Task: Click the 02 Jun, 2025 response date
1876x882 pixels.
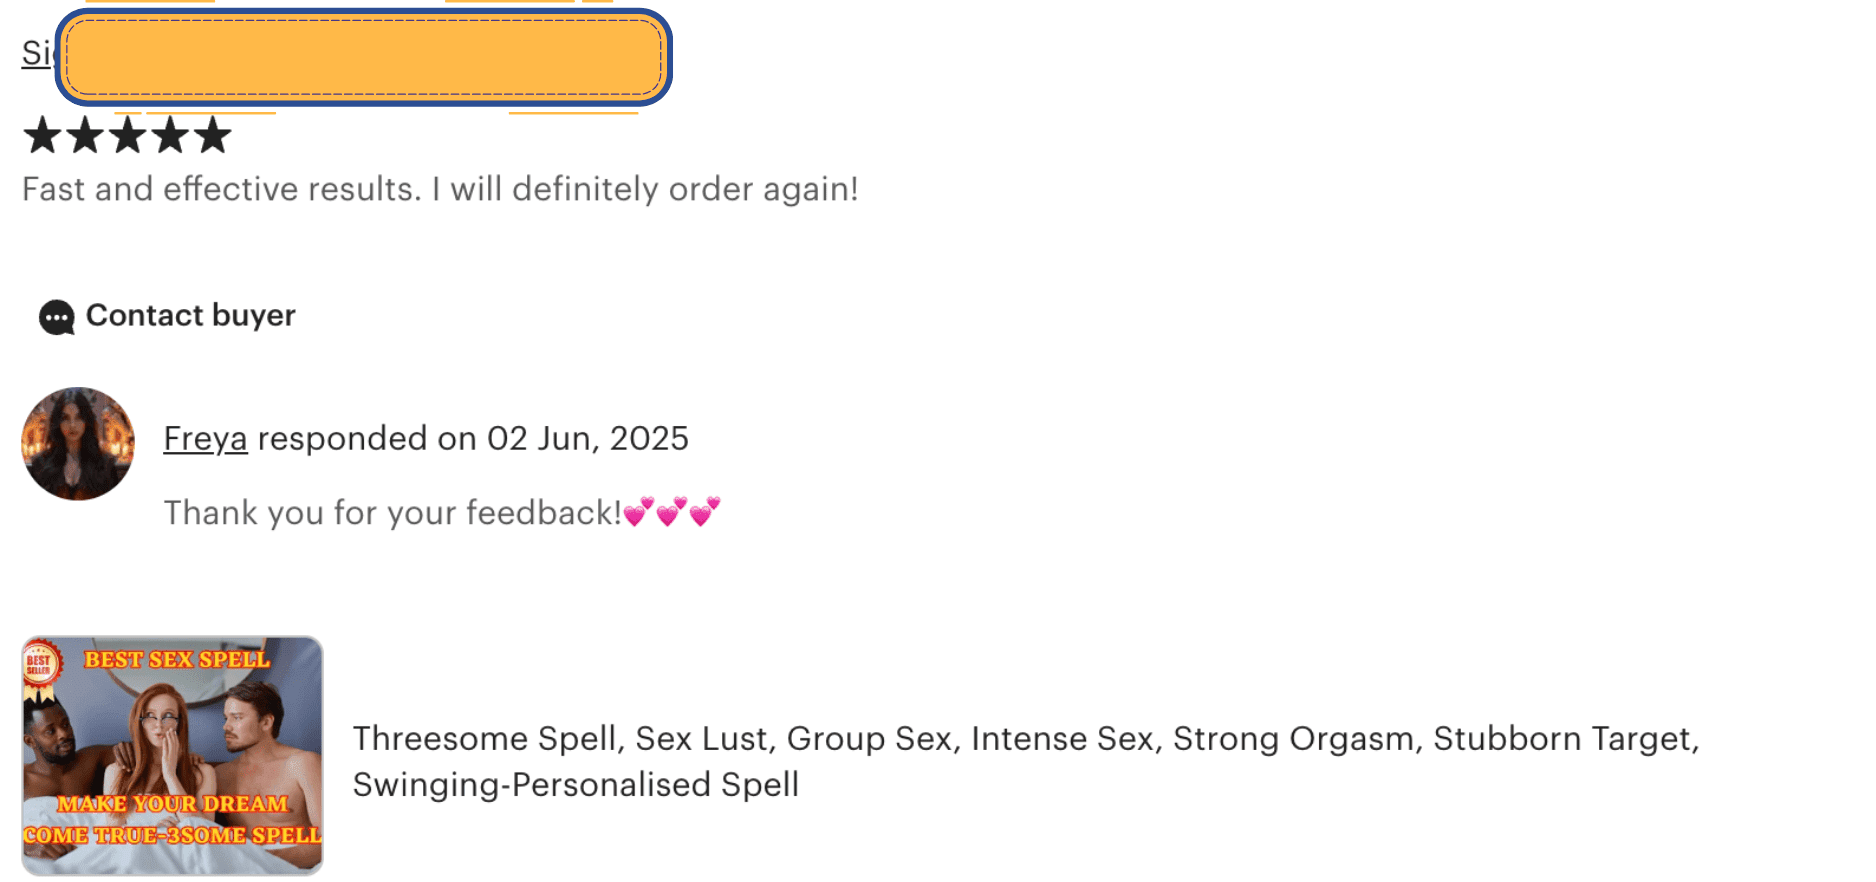Action: (588, 439)
